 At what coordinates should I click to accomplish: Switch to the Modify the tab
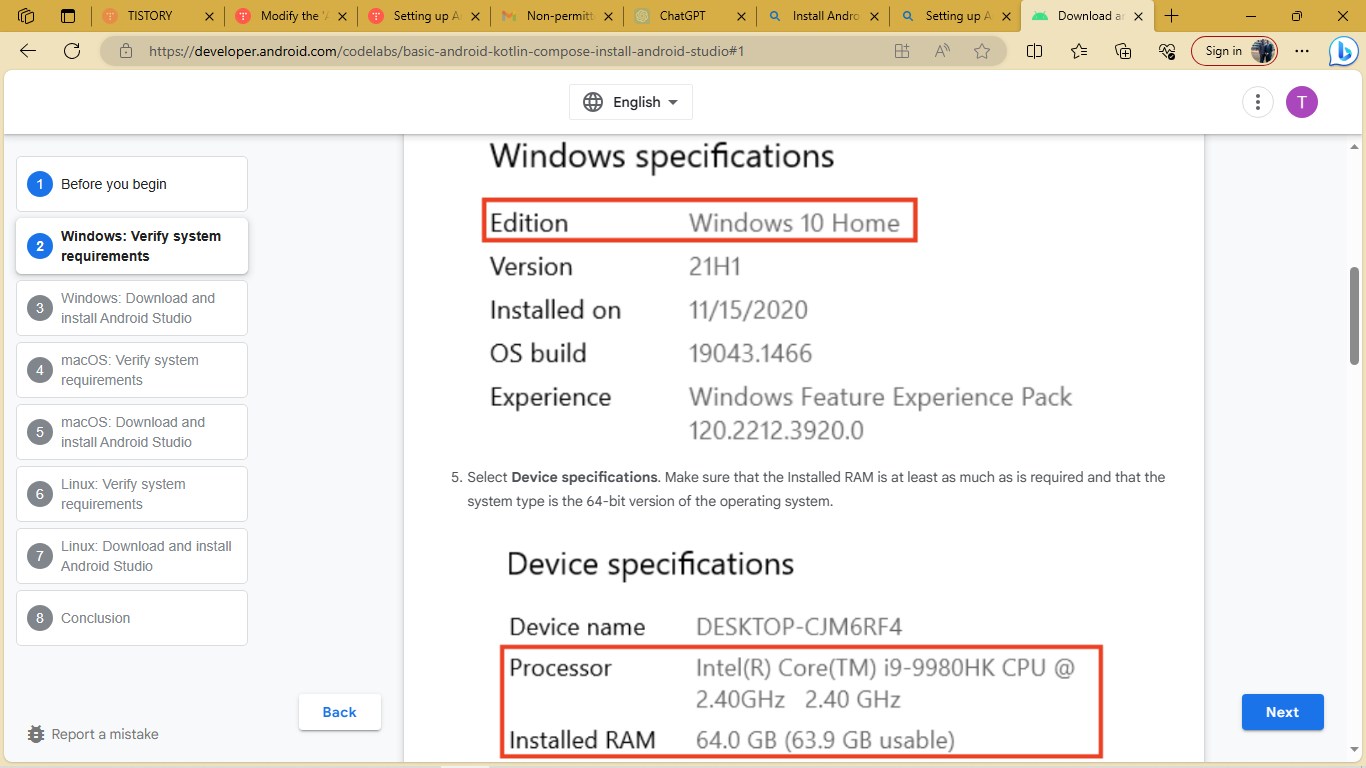point(289,16)
